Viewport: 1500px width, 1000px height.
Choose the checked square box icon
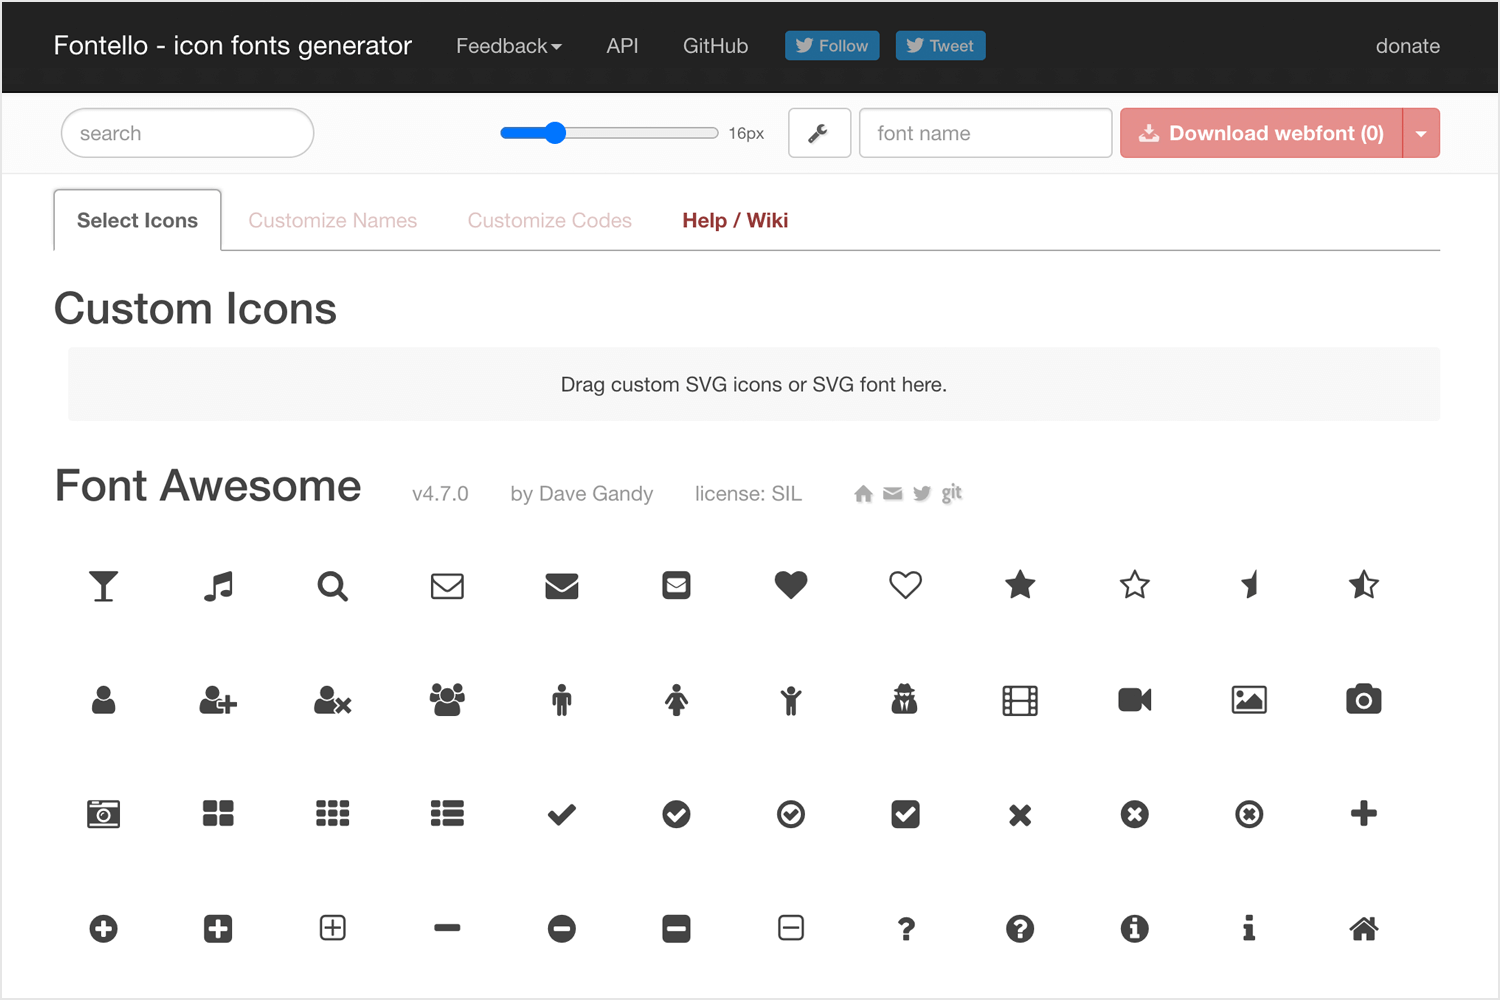pos(906,815)
